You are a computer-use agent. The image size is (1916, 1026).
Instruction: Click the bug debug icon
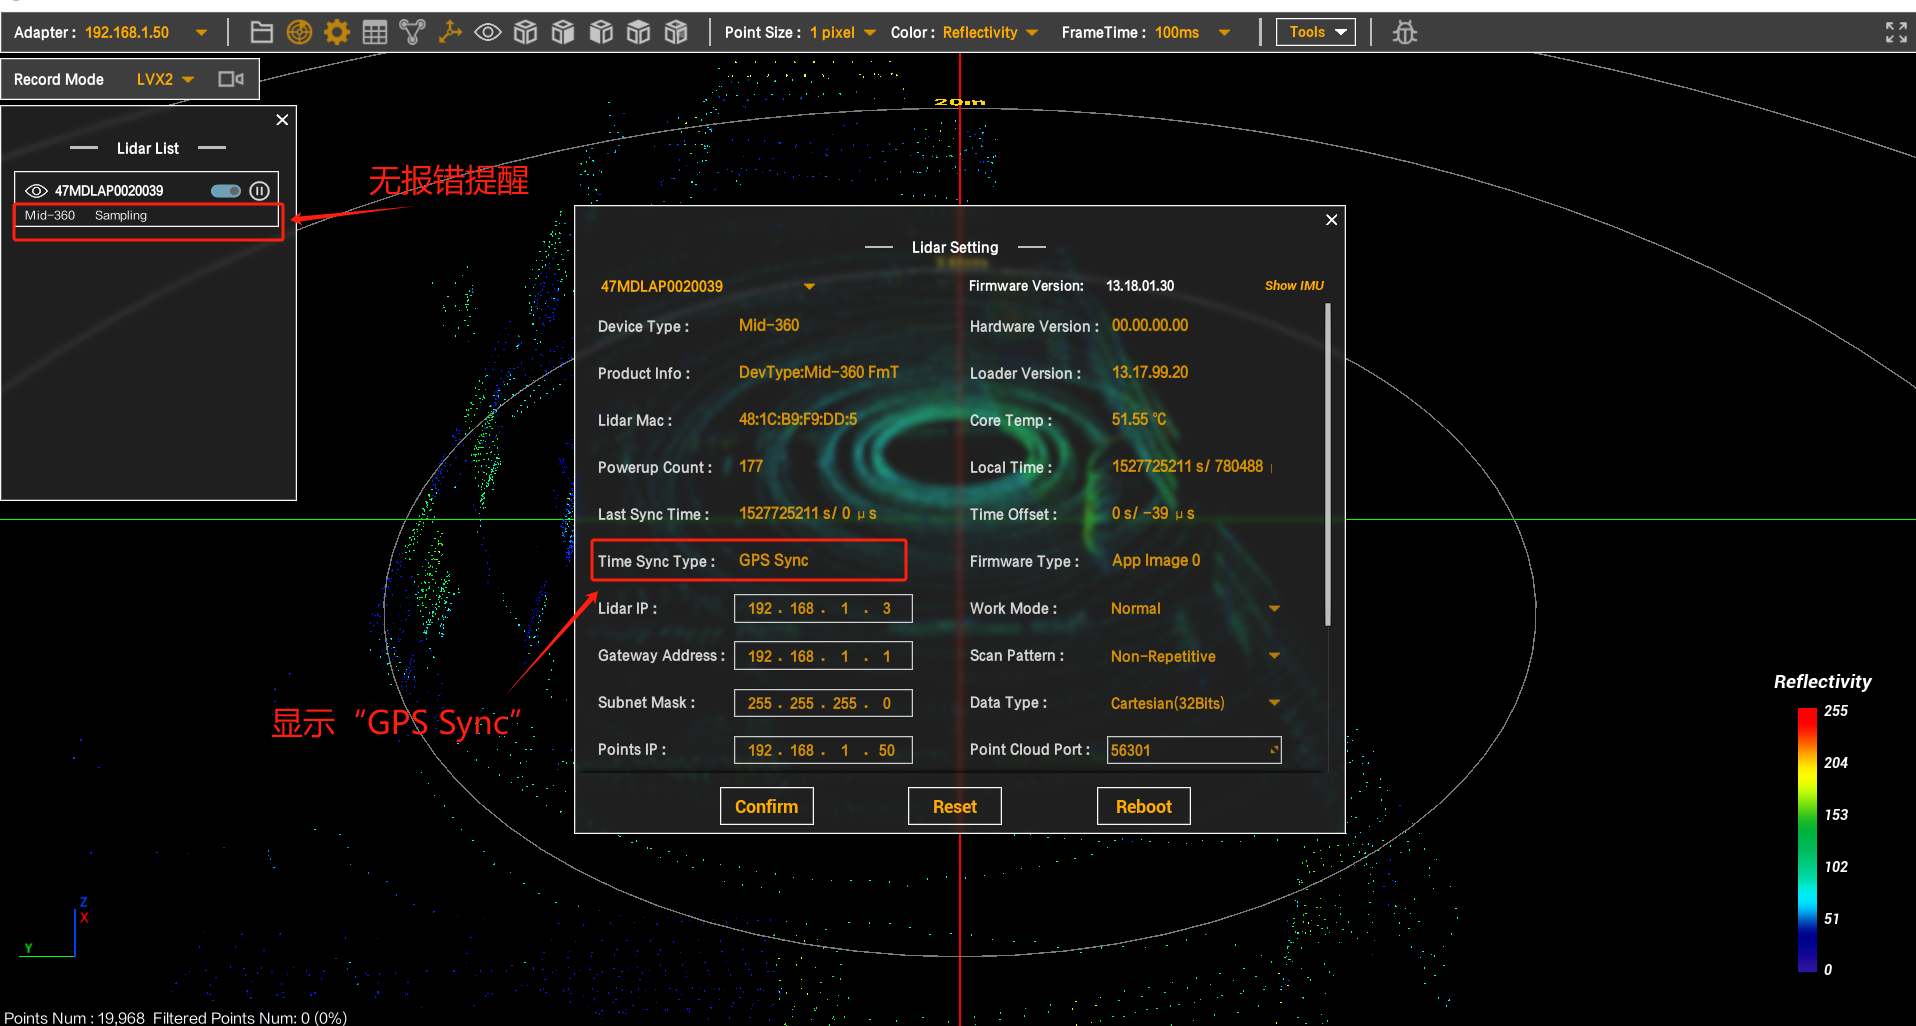click(1405, 32)
